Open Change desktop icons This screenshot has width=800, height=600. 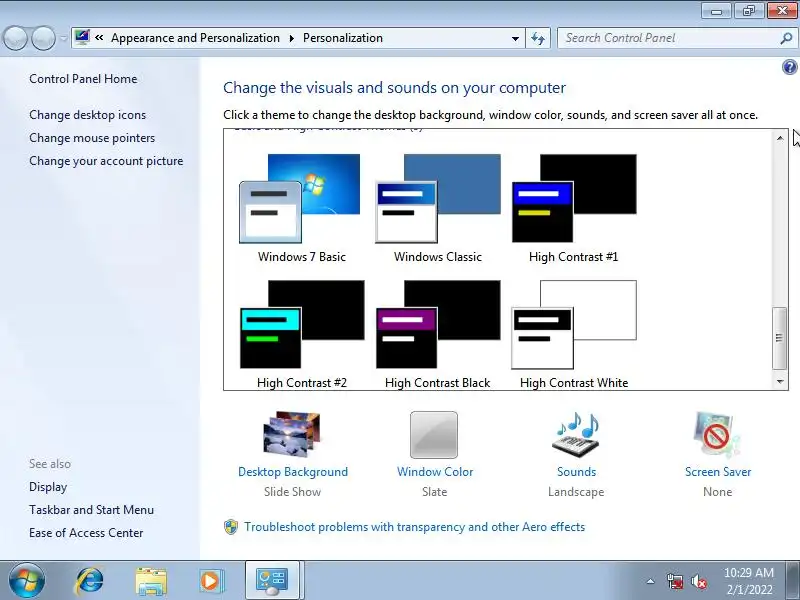(x=87, y=115)
